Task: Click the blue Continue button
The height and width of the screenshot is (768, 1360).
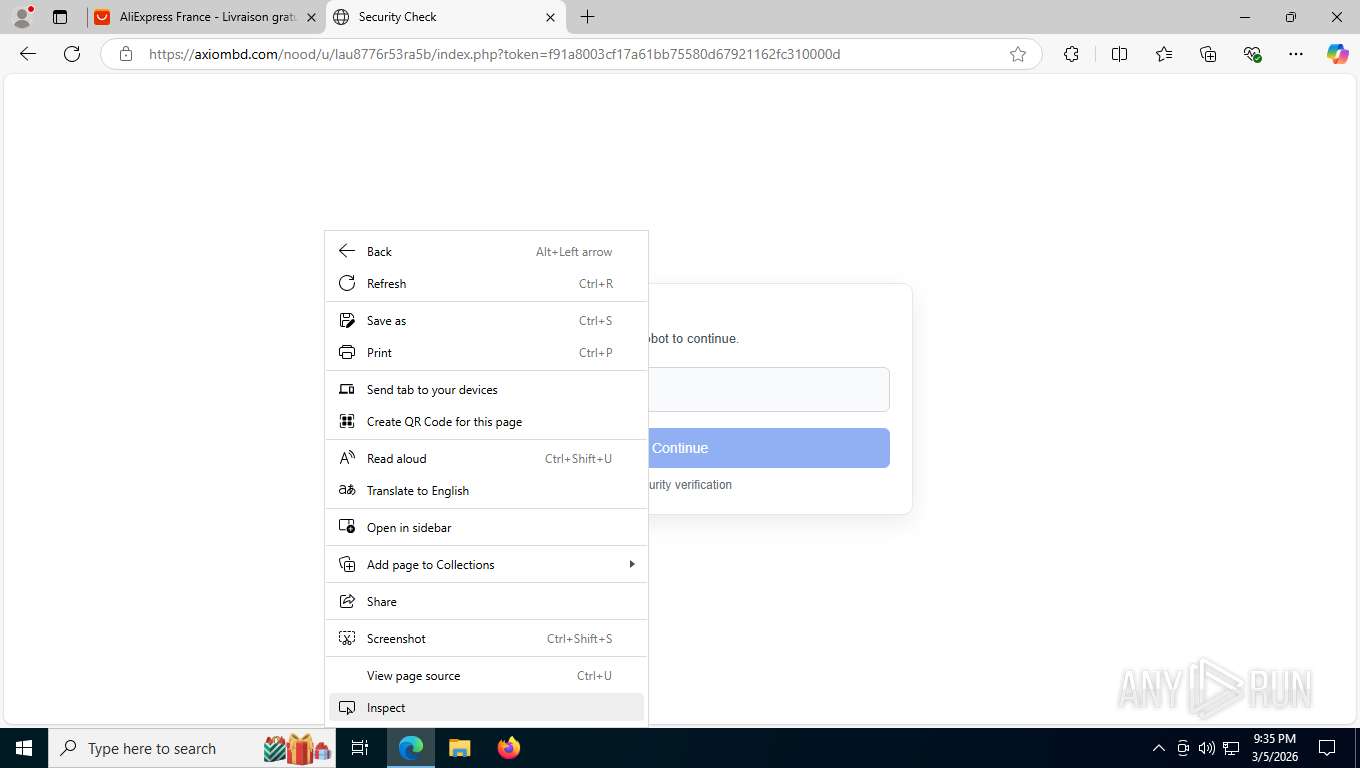Action: pos(768,448)
